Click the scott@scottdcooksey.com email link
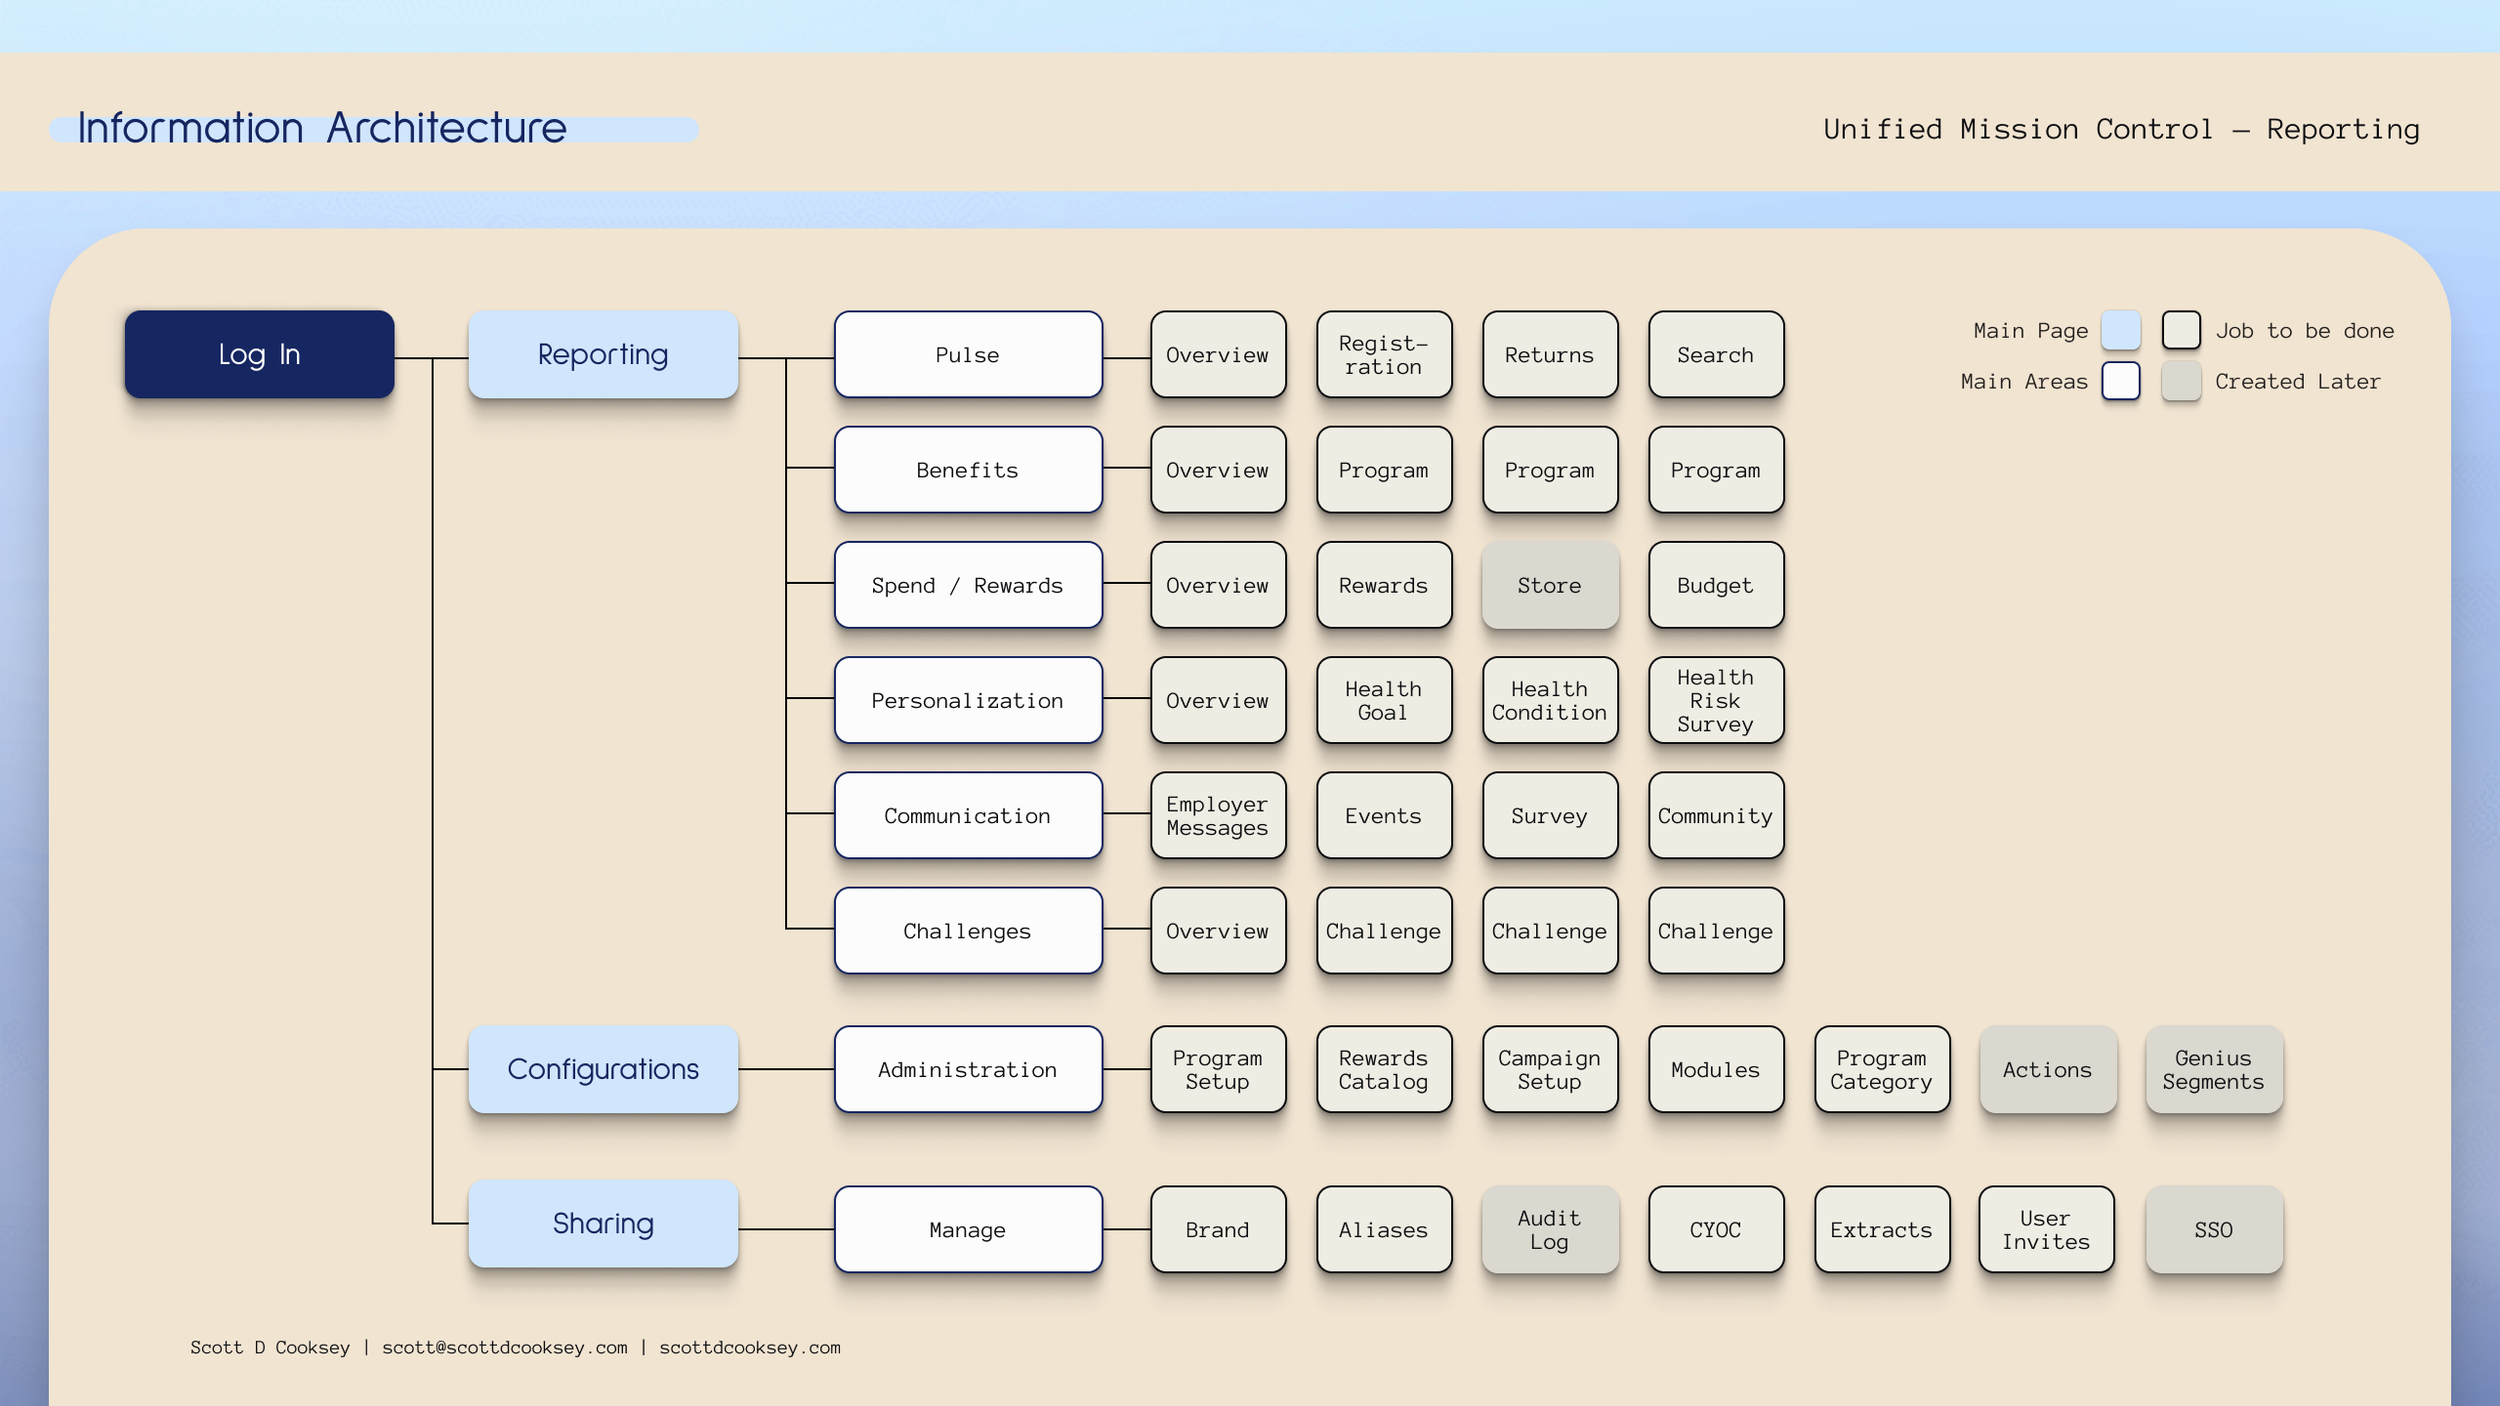 [x=504, y=1347]
